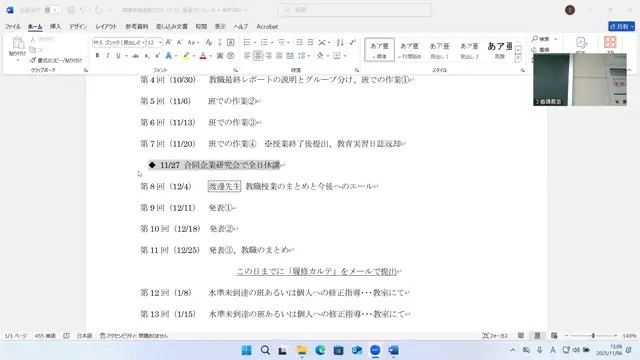Increase font size with grow font icon
Image resolution: width=640 pixels, height=360 pixels.
pos(169,42)
